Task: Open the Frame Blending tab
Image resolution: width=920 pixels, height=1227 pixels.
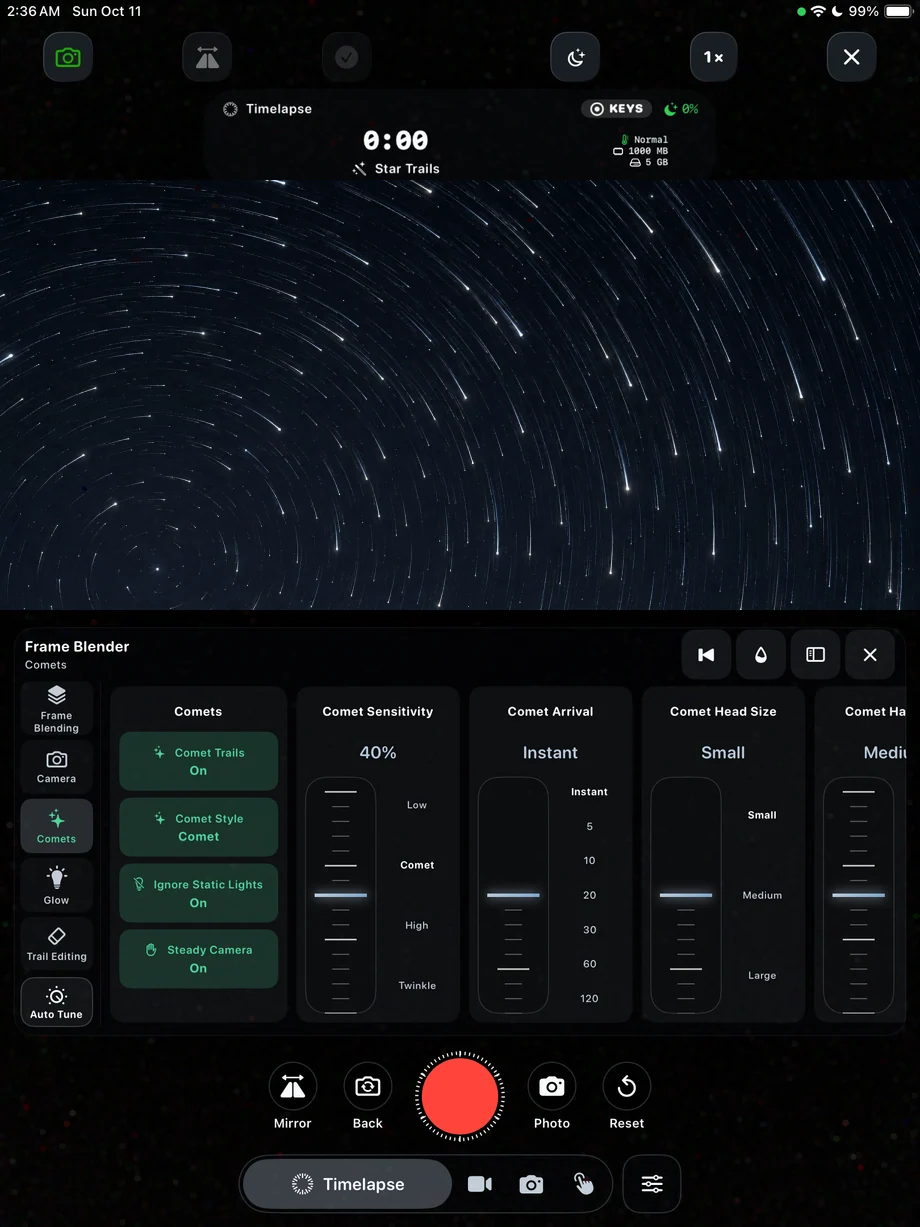Action: tap(56, 709)
